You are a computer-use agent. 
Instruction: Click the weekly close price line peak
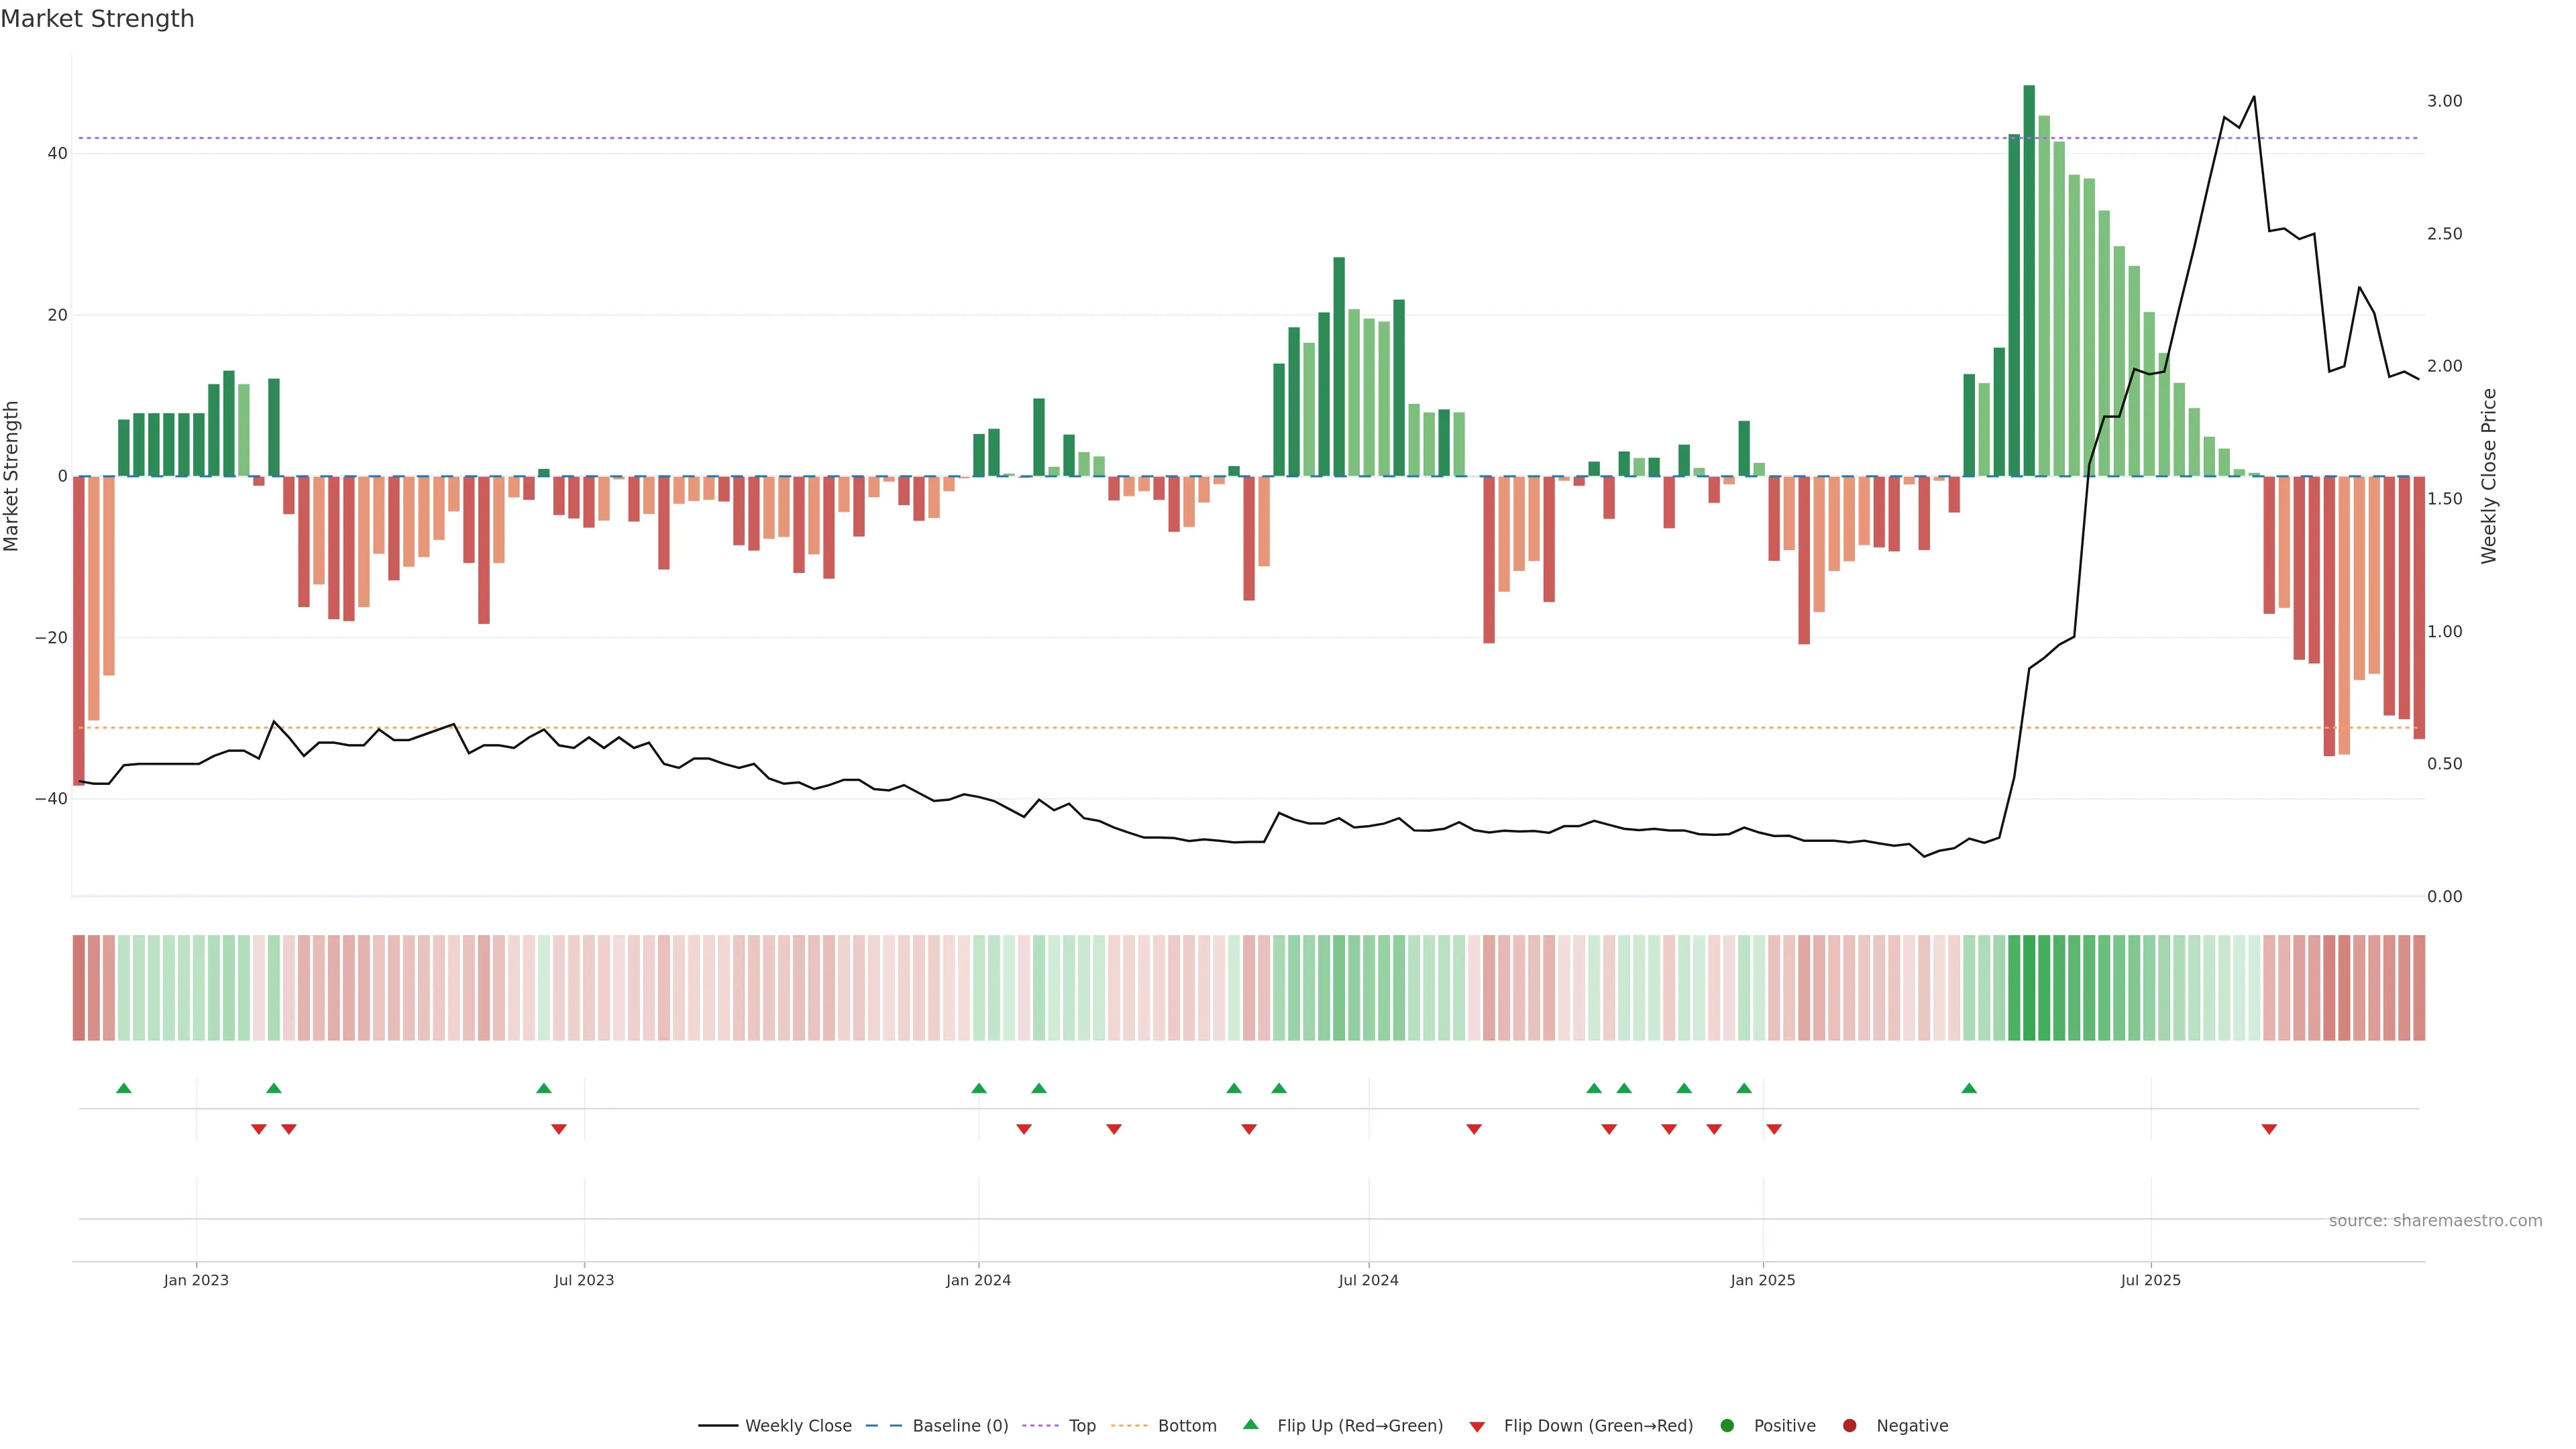tap(2253, 97)
